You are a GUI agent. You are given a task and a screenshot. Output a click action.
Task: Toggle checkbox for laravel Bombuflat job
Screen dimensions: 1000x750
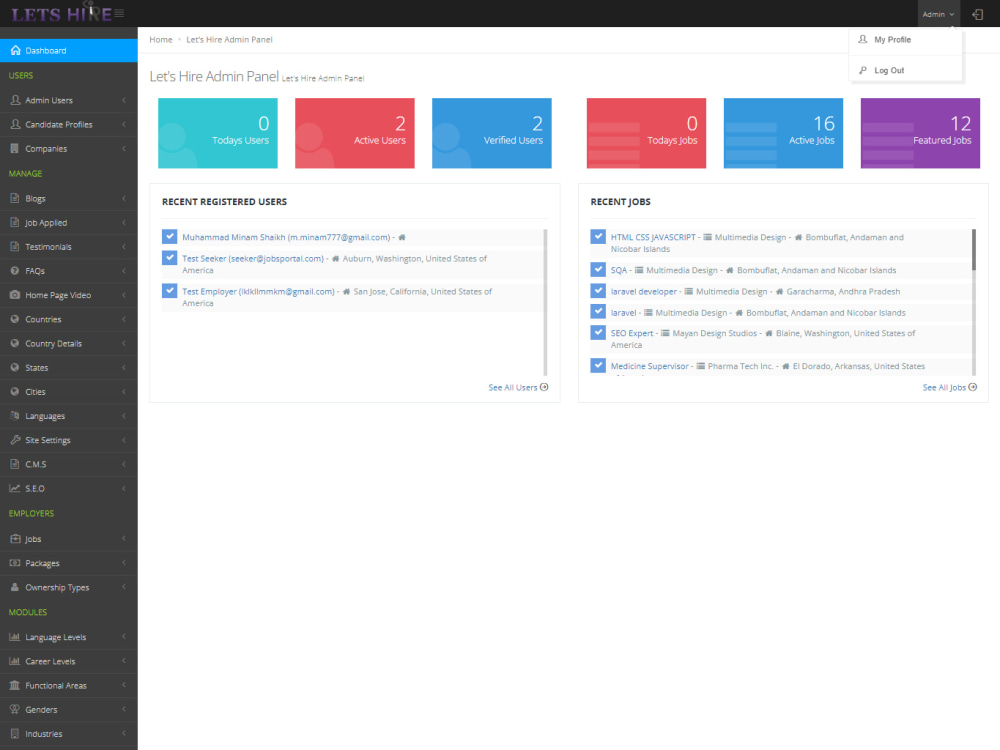click(x=598, y=312)
